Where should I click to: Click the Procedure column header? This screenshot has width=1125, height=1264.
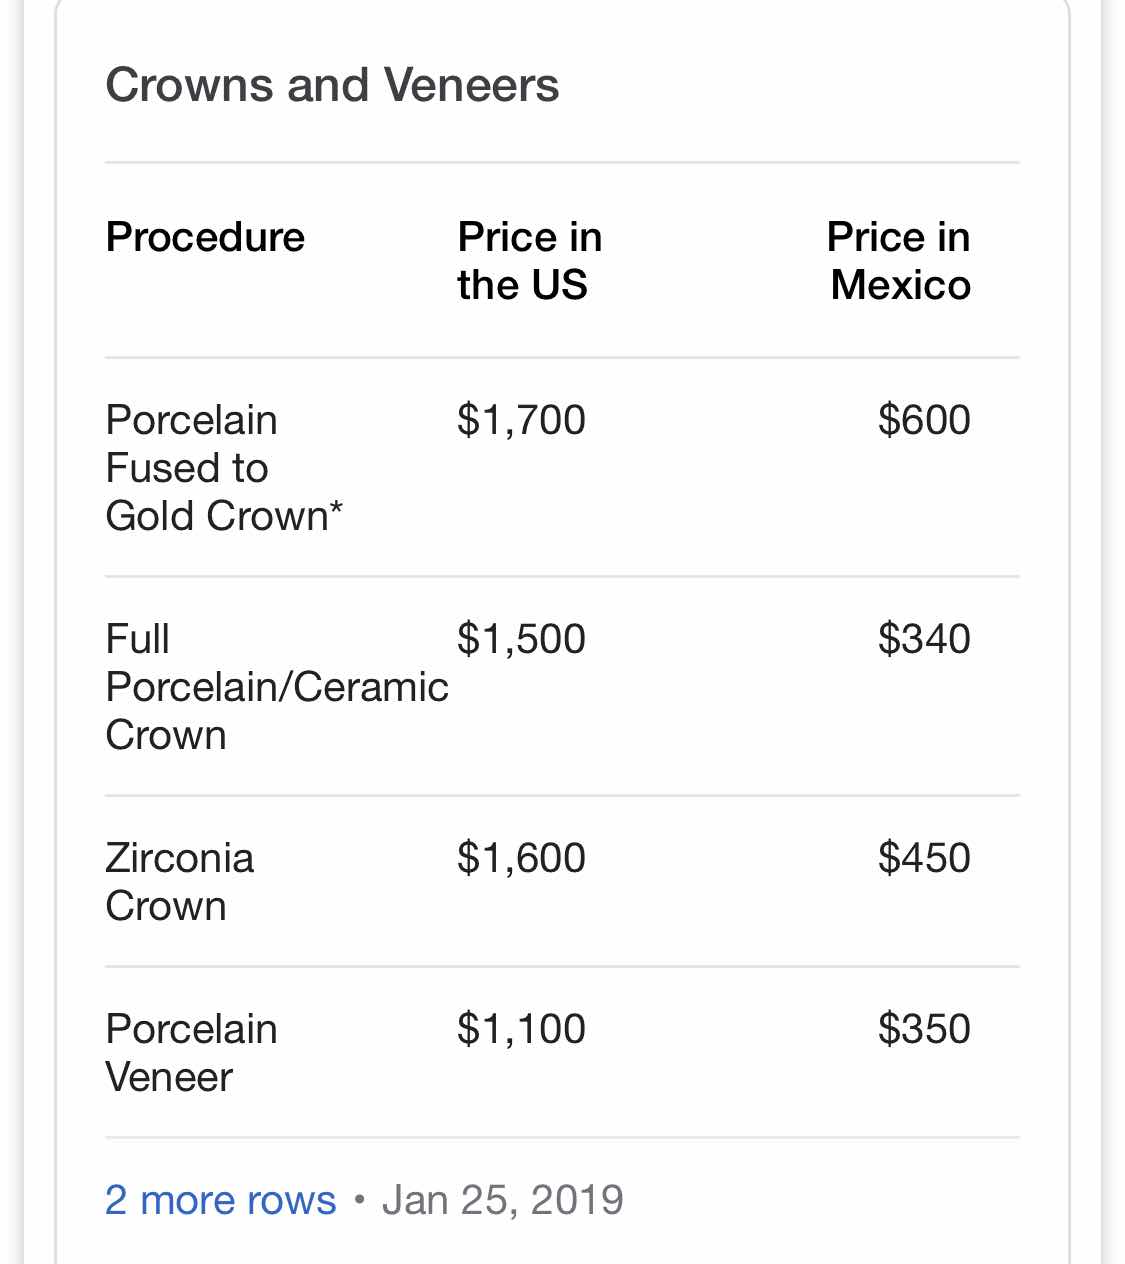click(205, 237)
